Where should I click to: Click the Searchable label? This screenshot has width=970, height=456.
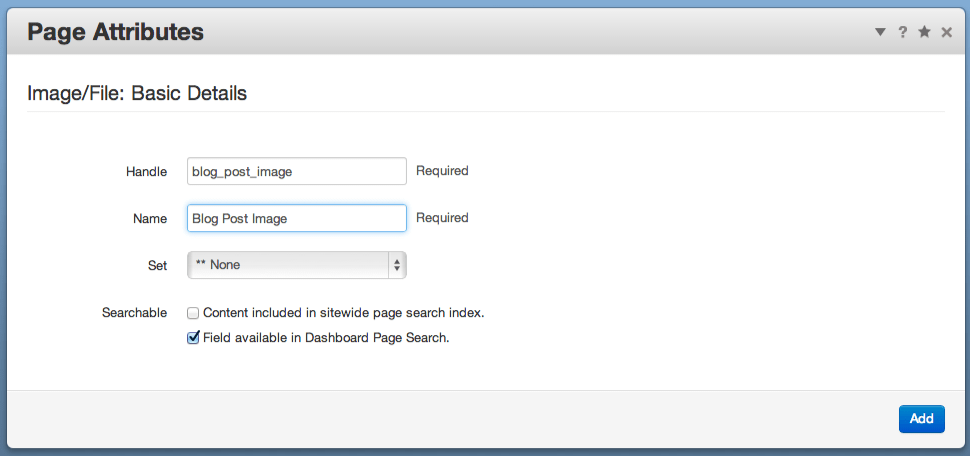[134, 313]
